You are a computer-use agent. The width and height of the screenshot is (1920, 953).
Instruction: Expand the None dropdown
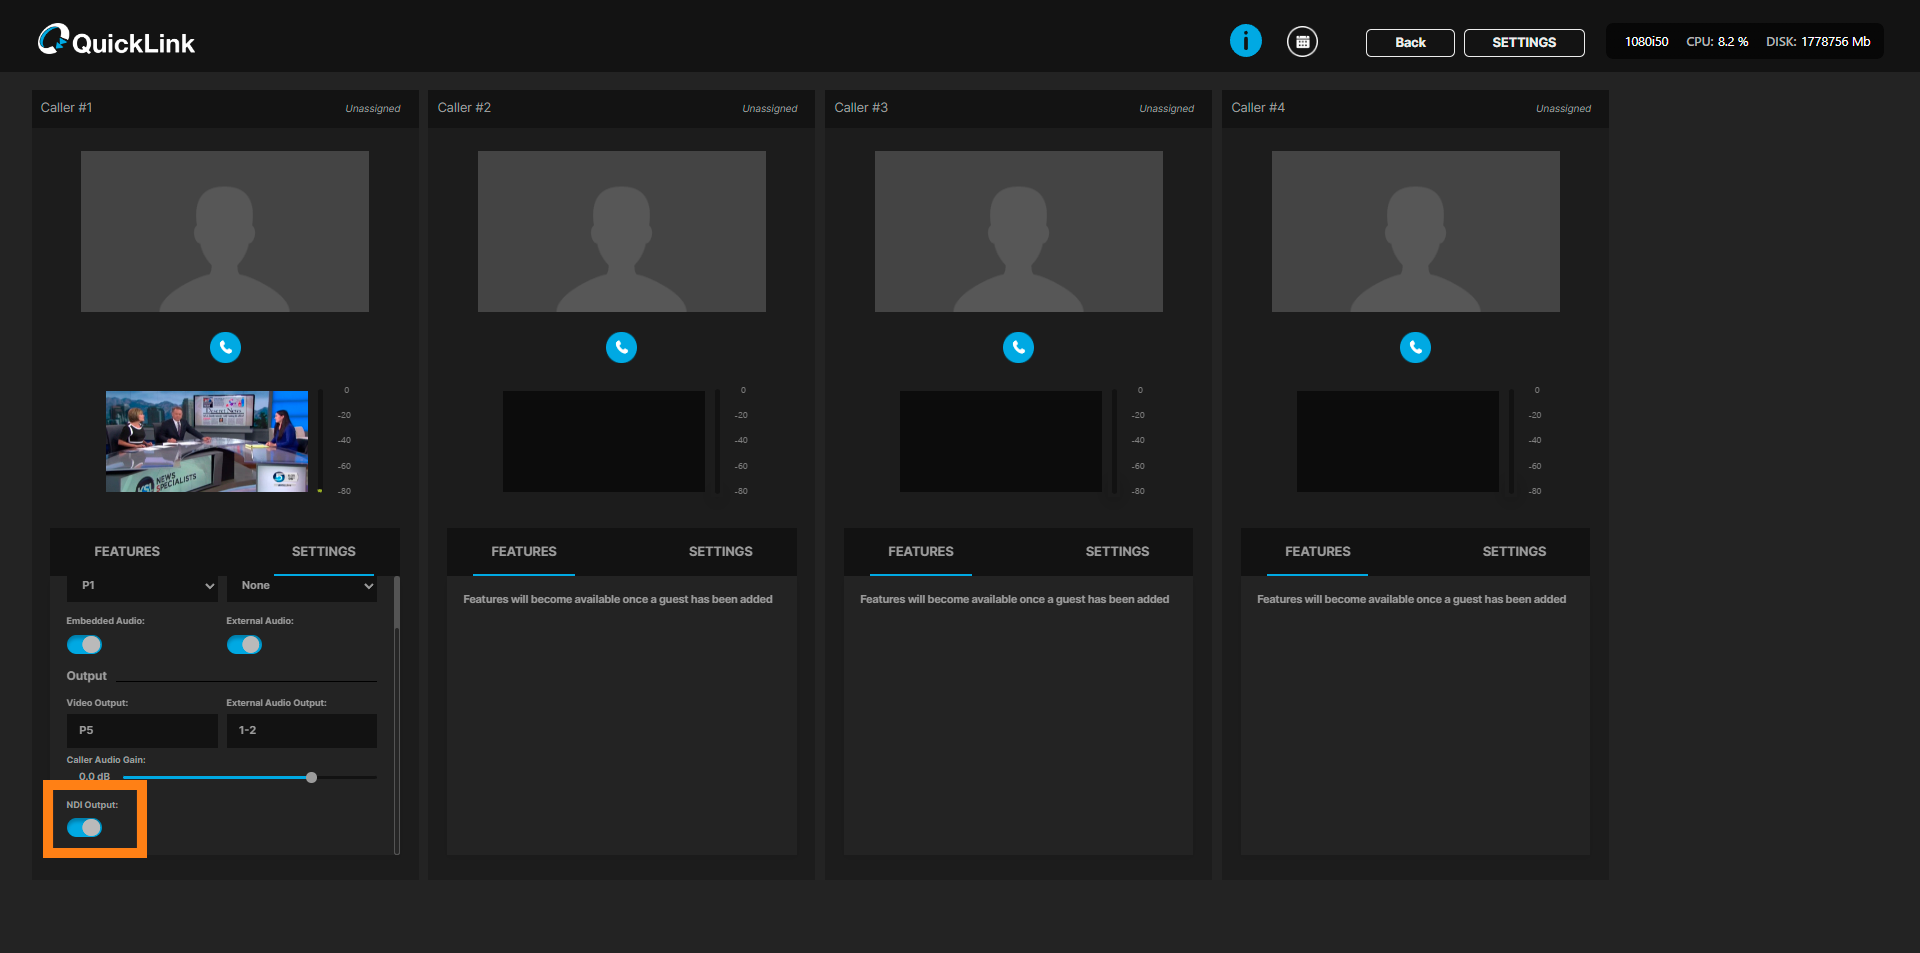coord(302,586)
